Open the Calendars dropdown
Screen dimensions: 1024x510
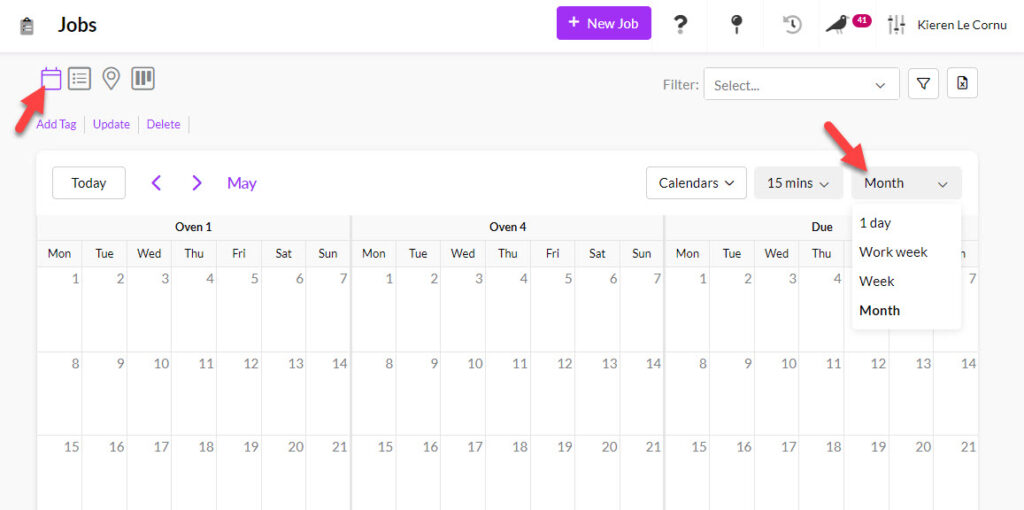[x=696, y=183]
